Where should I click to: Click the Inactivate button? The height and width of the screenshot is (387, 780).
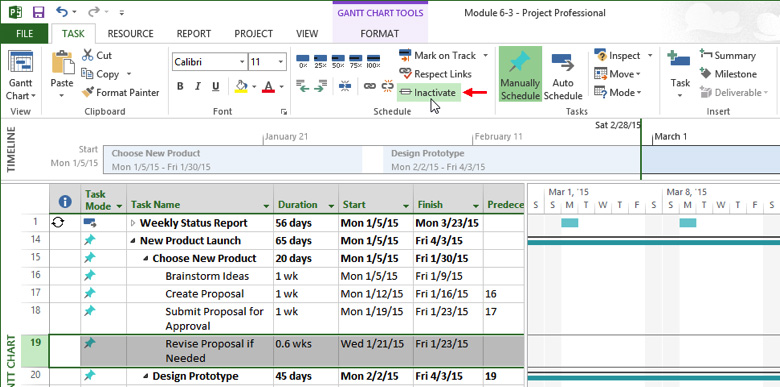429,93
